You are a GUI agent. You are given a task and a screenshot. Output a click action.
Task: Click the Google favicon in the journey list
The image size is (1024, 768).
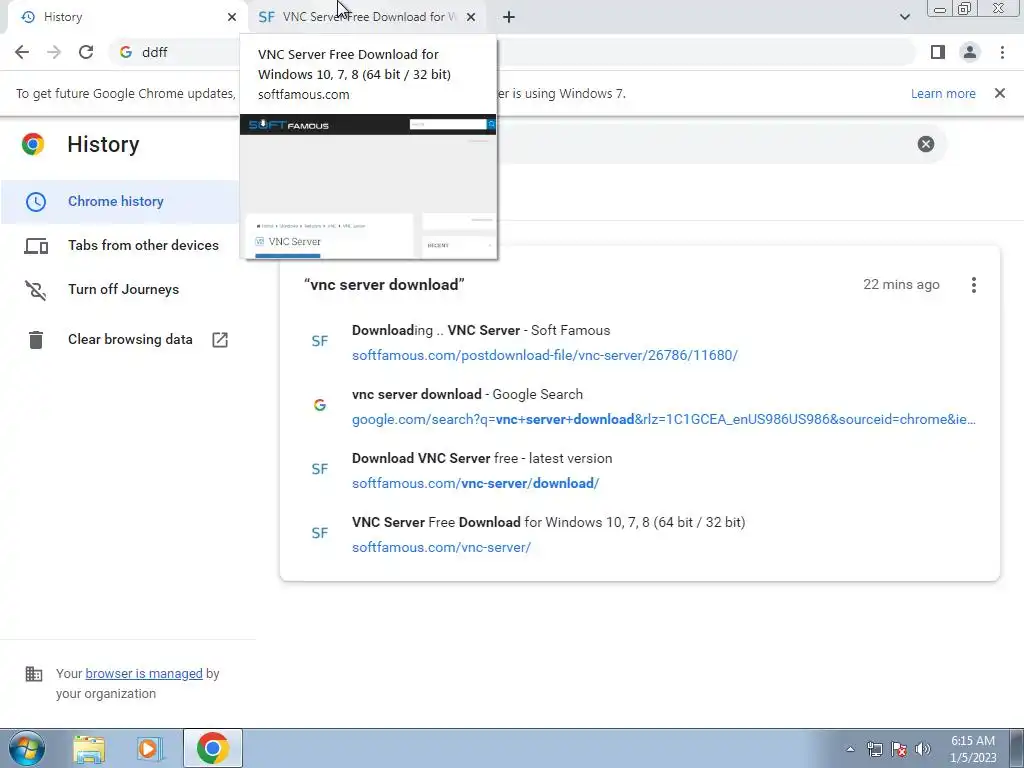(x=319, y=405)
